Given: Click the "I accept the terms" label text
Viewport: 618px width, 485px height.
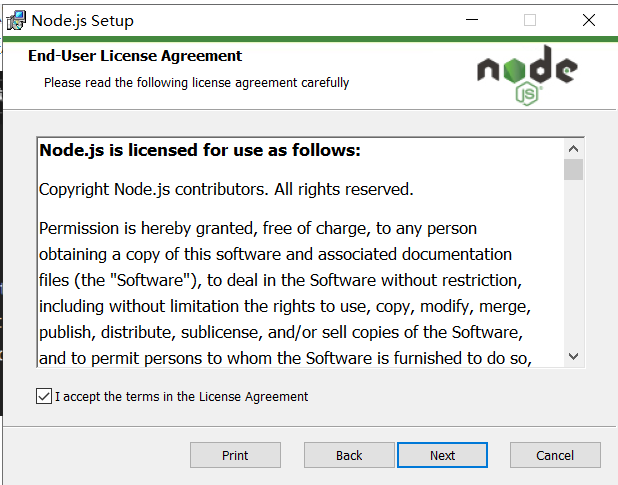Looking at the screenshot, I should point(181,397).
